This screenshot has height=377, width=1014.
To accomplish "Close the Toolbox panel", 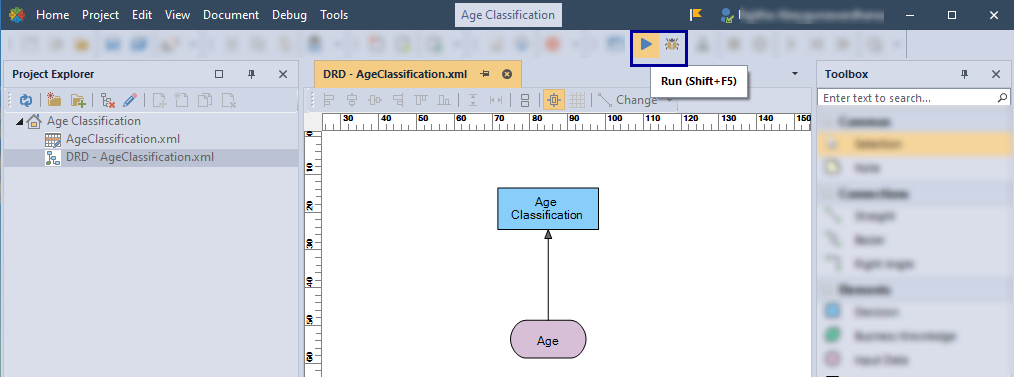I will point(996,74).
